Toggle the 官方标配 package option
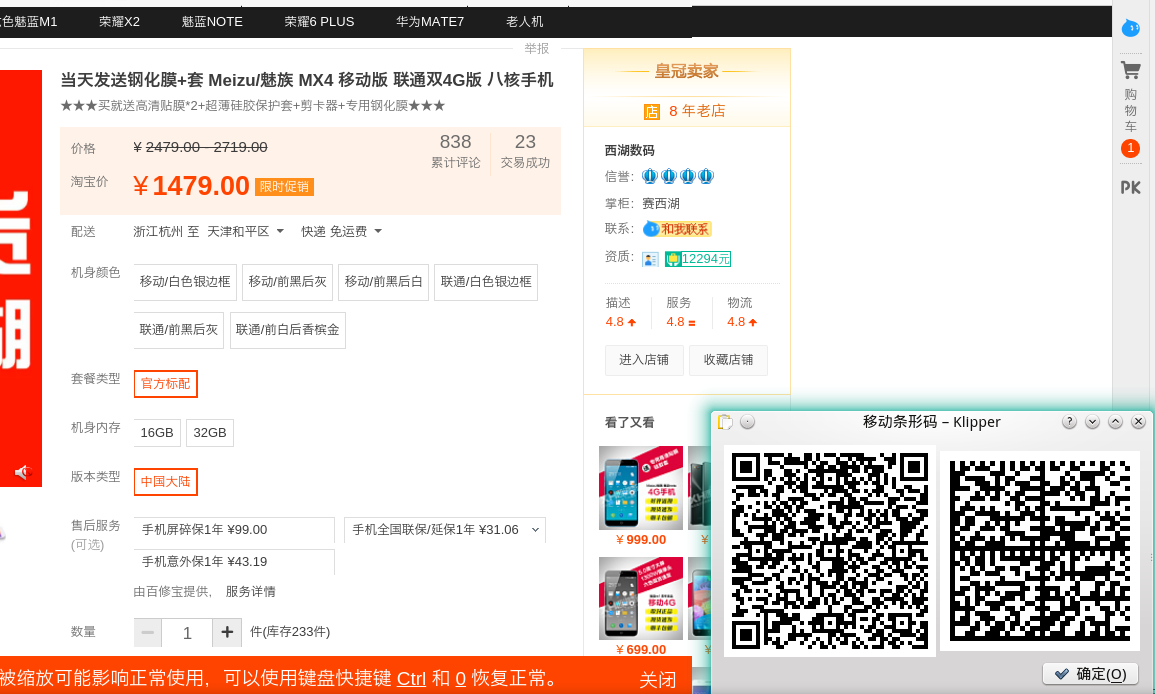The height and width of the screenshot is (694, 1155). coord(166,384)
